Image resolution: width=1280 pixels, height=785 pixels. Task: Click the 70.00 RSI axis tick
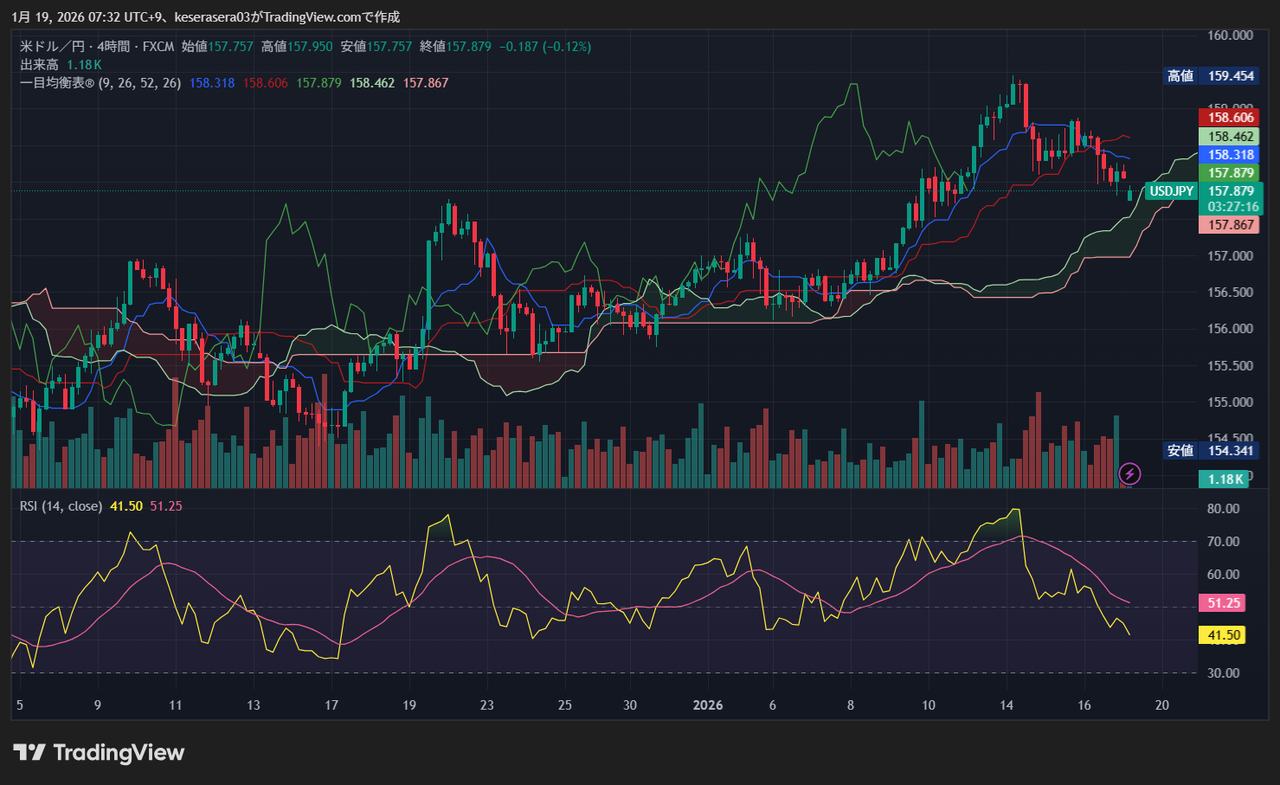(x=1225, y=542)
